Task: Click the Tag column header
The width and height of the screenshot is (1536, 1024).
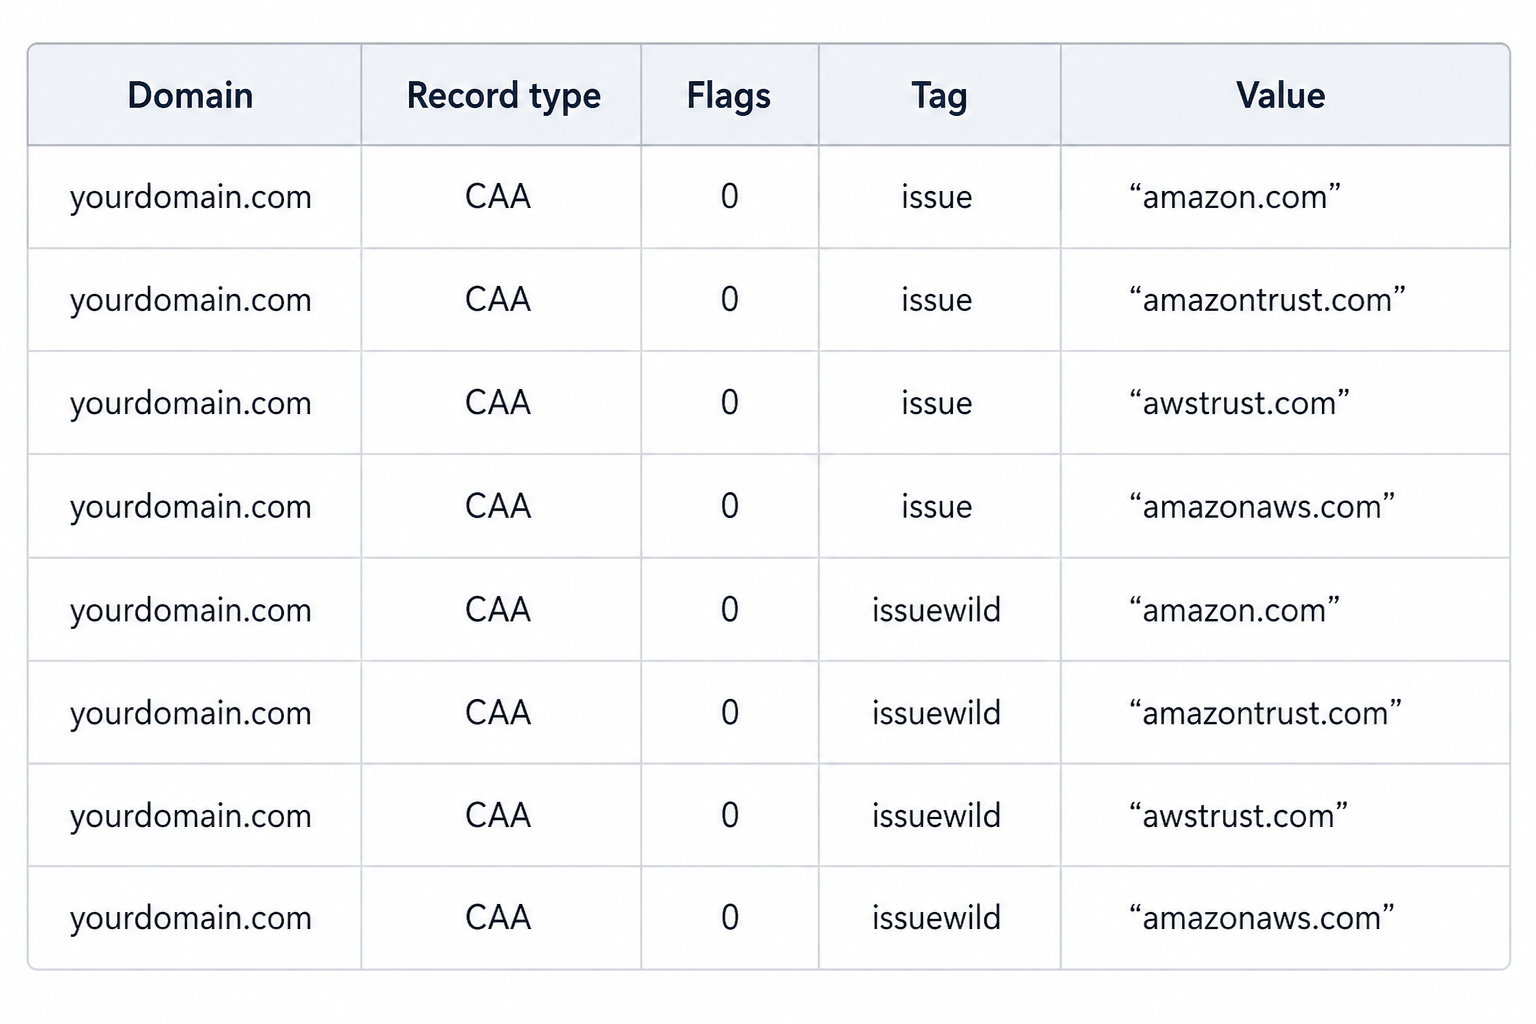Action: [939, 96]
